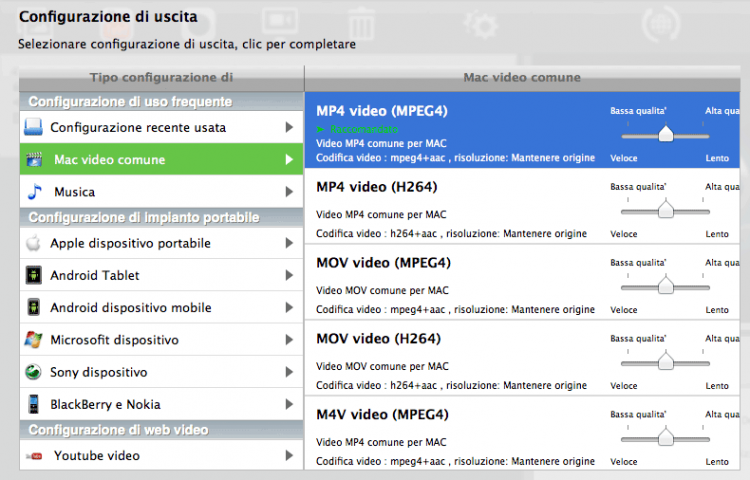The image size is (750, 480).
Task: Expand the Youtube video arrow
Action: 289,455
